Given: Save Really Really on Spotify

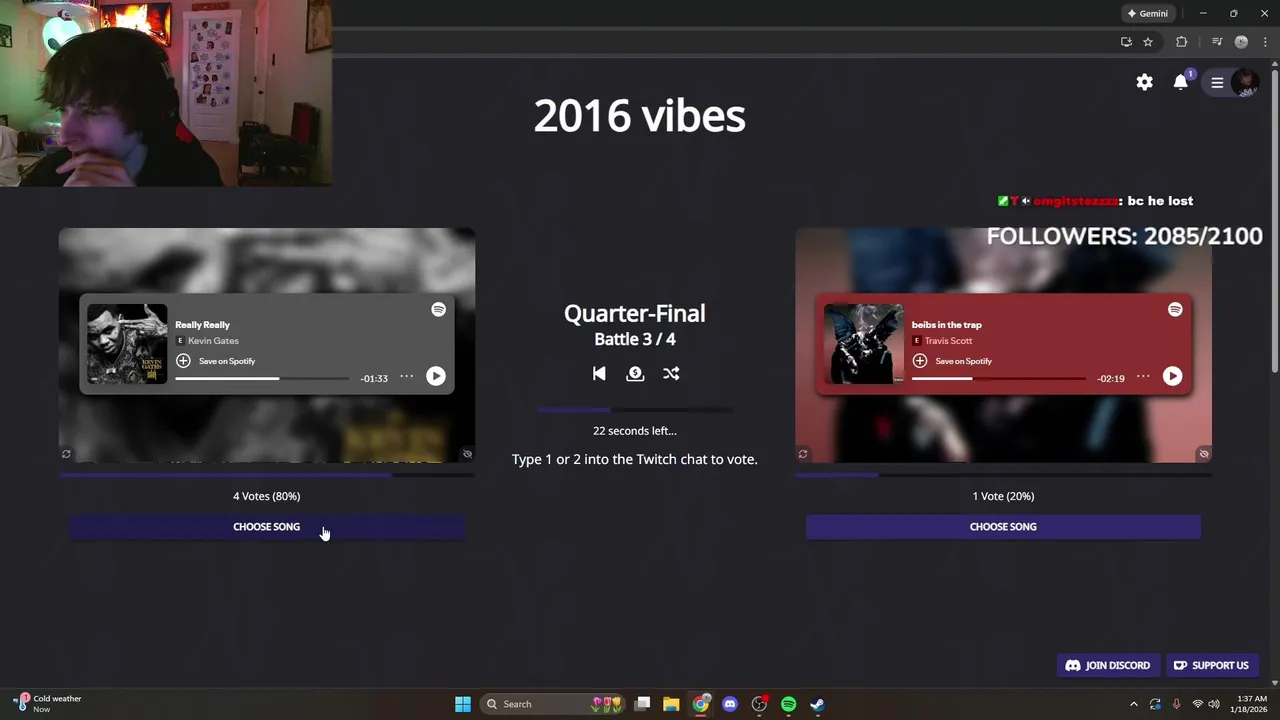Looking at the screenshot, I should (215, 361).
